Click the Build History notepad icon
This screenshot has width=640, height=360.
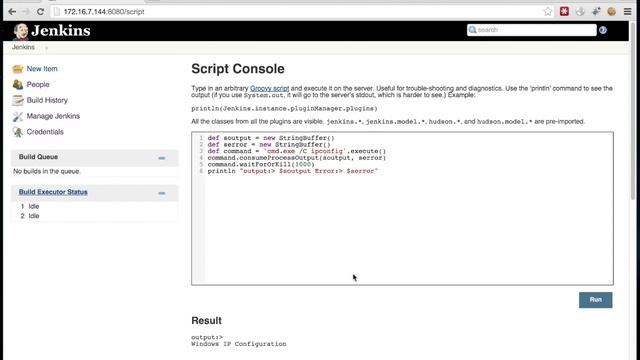pyautogui.click(x=18, y=100)
